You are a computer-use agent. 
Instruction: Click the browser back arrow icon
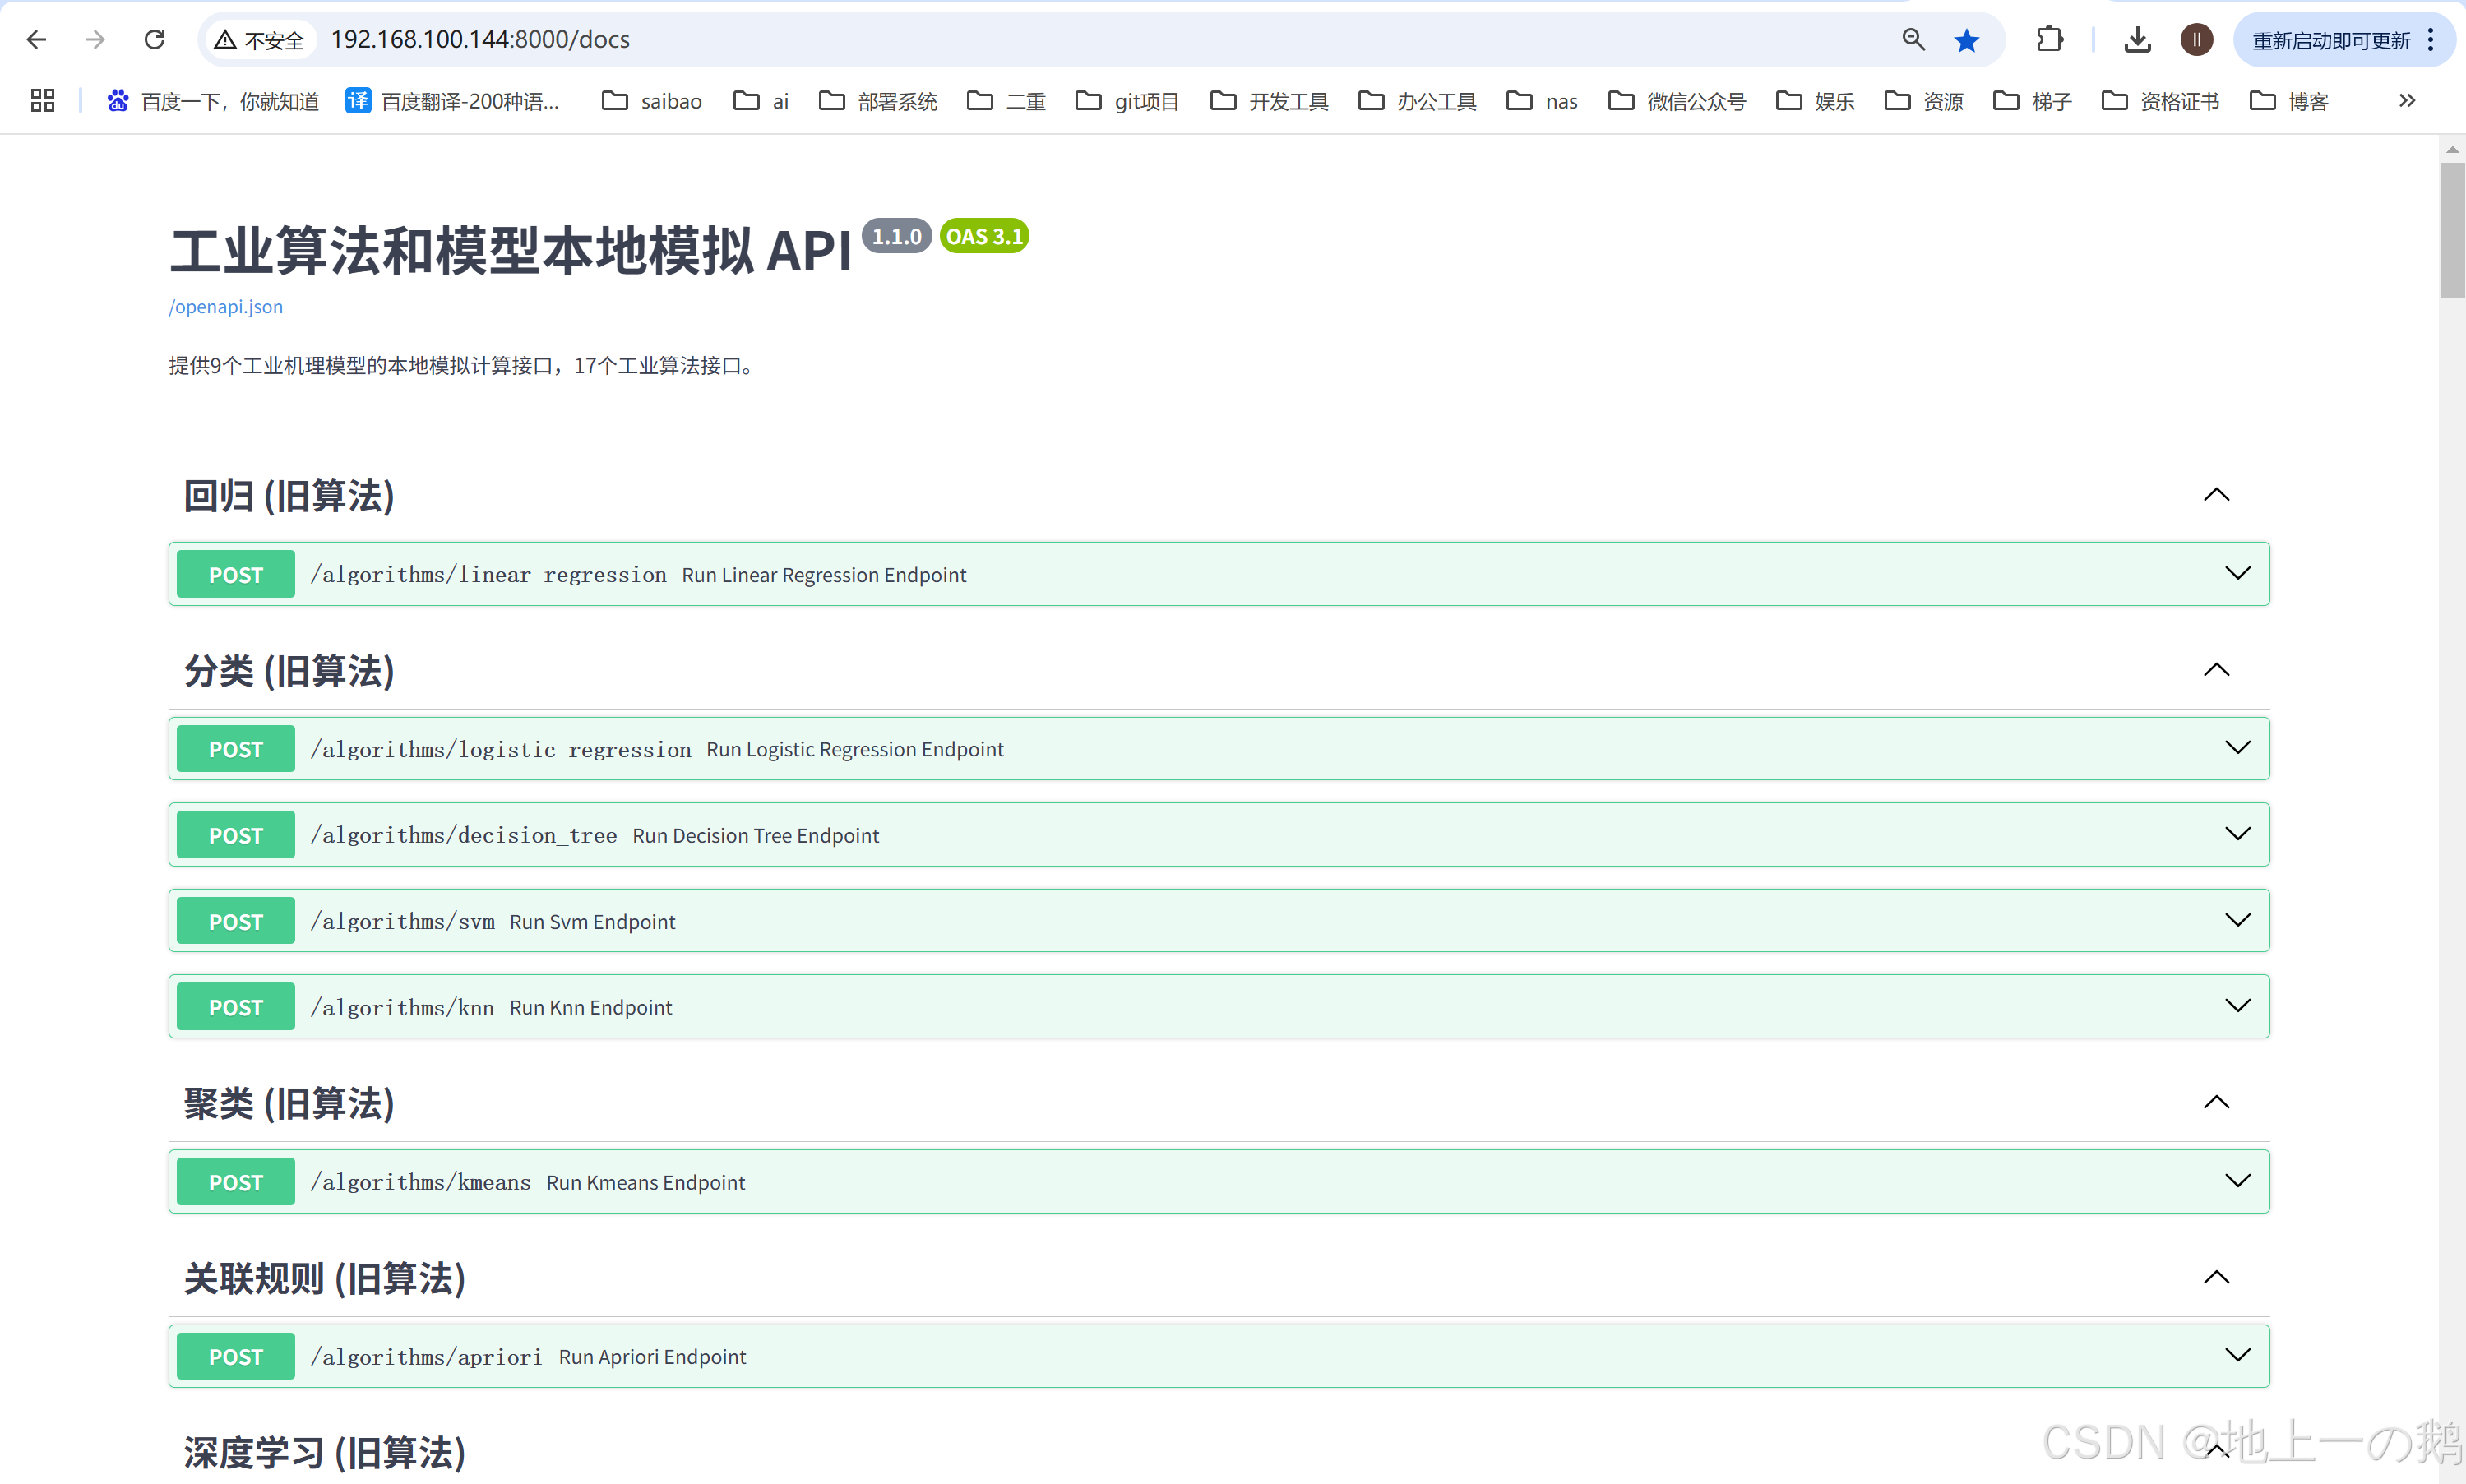(x=36, y=39)
